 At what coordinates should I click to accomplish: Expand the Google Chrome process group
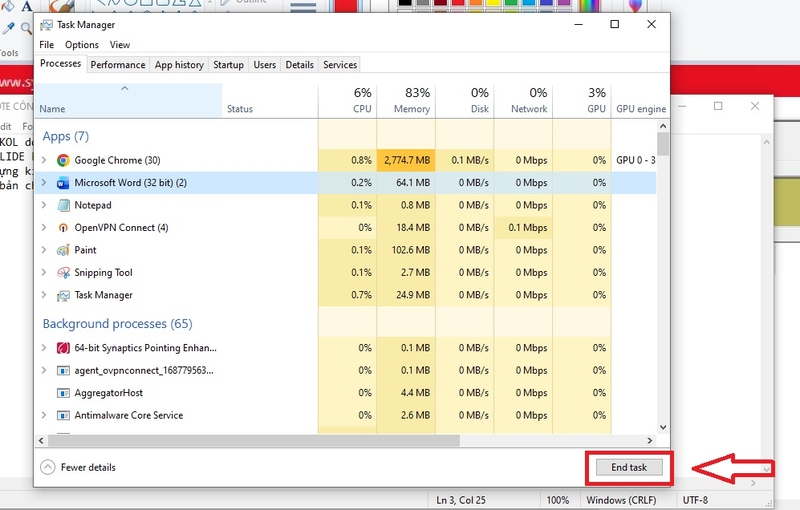(x=44, y=160)
